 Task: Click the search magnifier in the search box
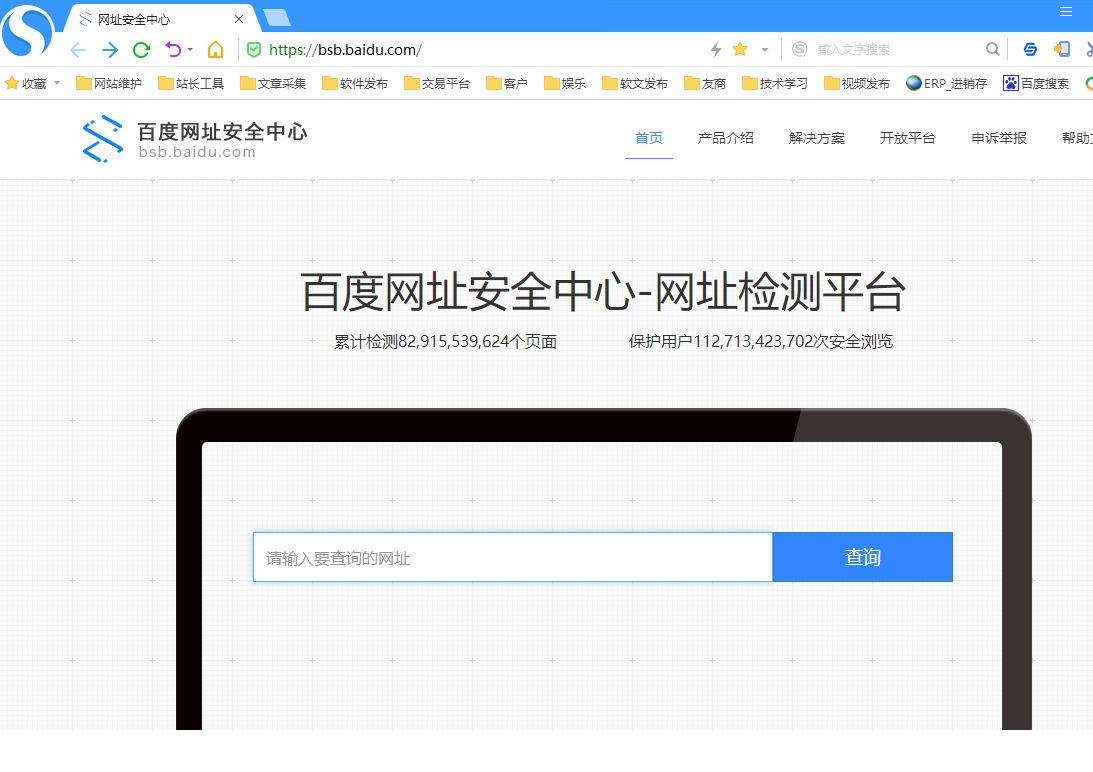(992, 48)
